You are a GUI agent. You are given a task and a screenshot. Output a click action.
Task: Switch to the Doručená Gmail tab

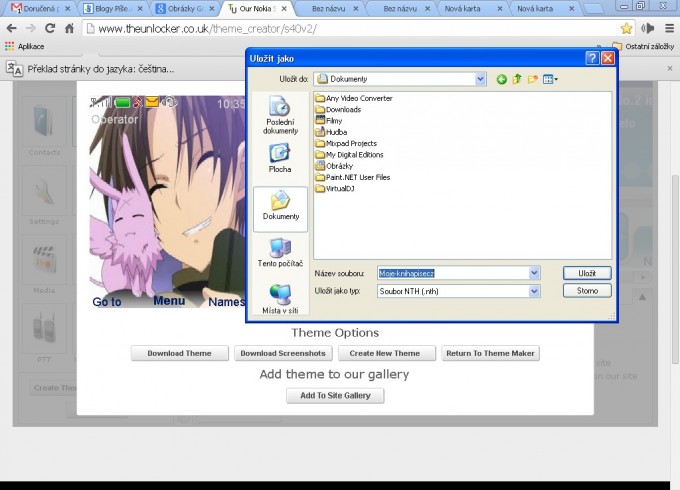[39, 8]
